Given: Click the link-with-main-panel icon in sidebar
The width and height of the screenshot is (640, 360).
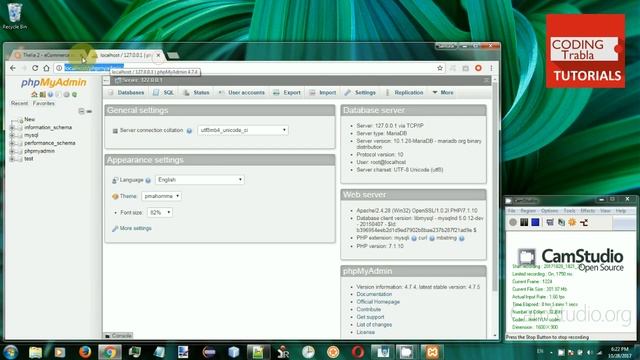Looking at the screenshot, I should point(89,111).
